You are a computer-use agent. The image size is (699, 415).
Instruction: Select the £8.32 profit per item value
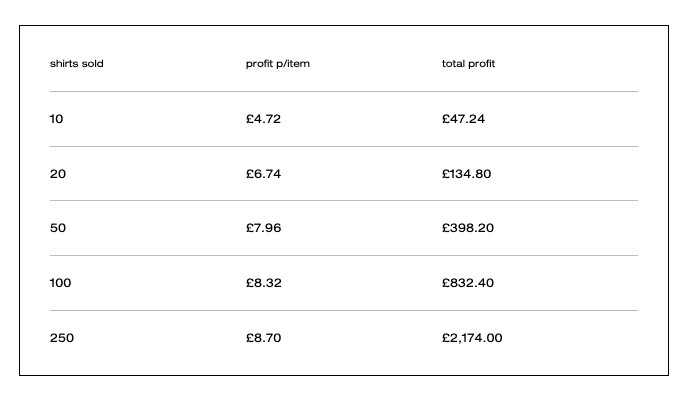[263, 283]
